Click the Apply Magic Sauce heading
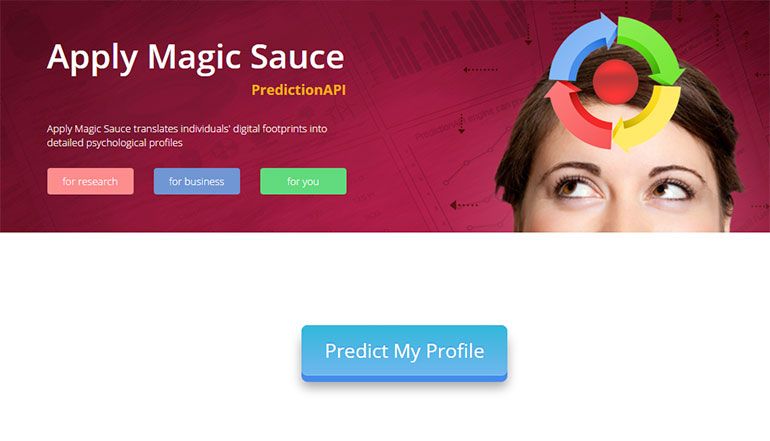Image resolution: width=770 pixels, height=441 pixels. pyautogui.click(x=195, y=58)
